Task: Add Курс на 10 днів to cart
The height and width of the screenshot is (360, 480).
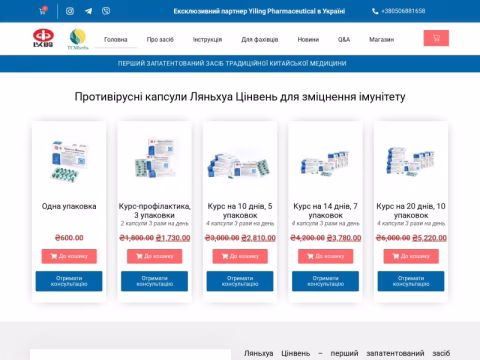Action: pyautogui.click(x=240, y=256)
